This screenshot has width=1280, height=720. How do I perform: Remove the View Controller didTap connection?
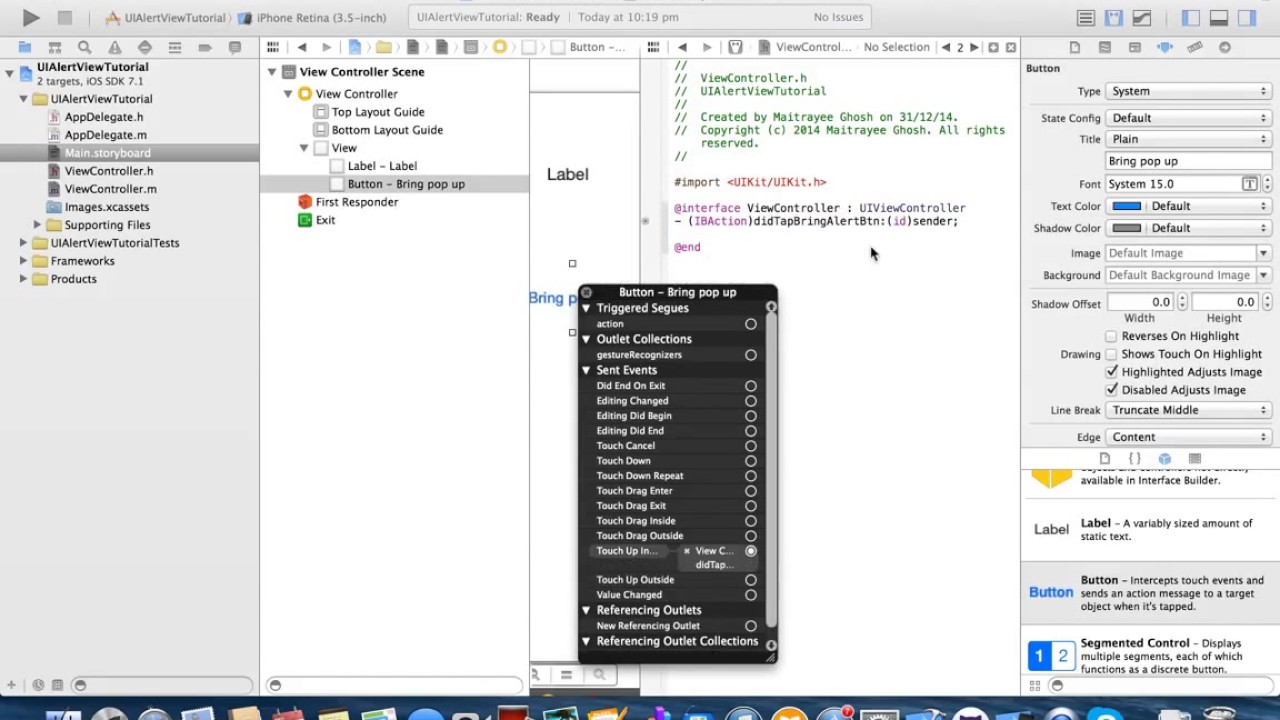(x=686, y=551)
